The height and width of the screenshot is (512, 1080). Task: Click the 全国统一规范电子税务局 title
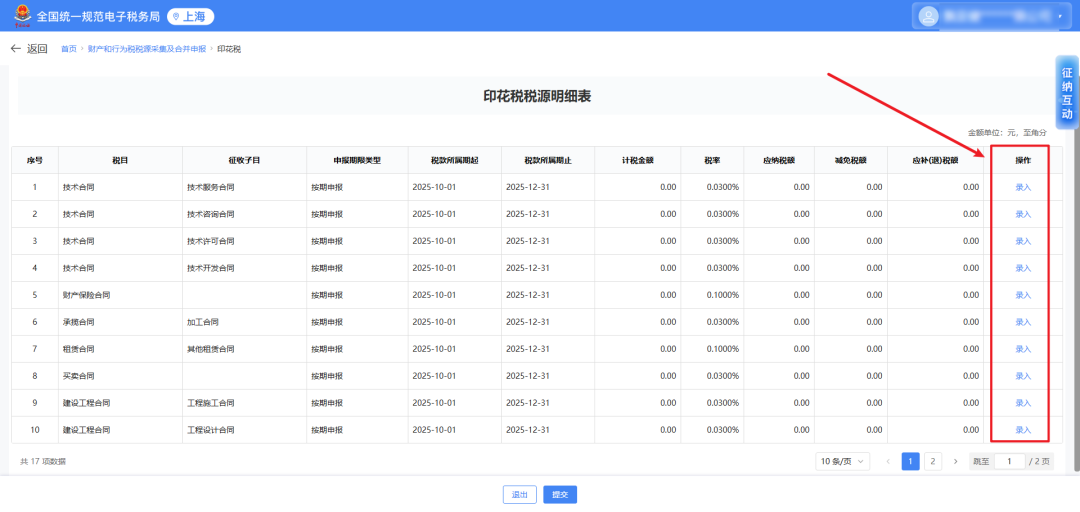tap(98, 16)
